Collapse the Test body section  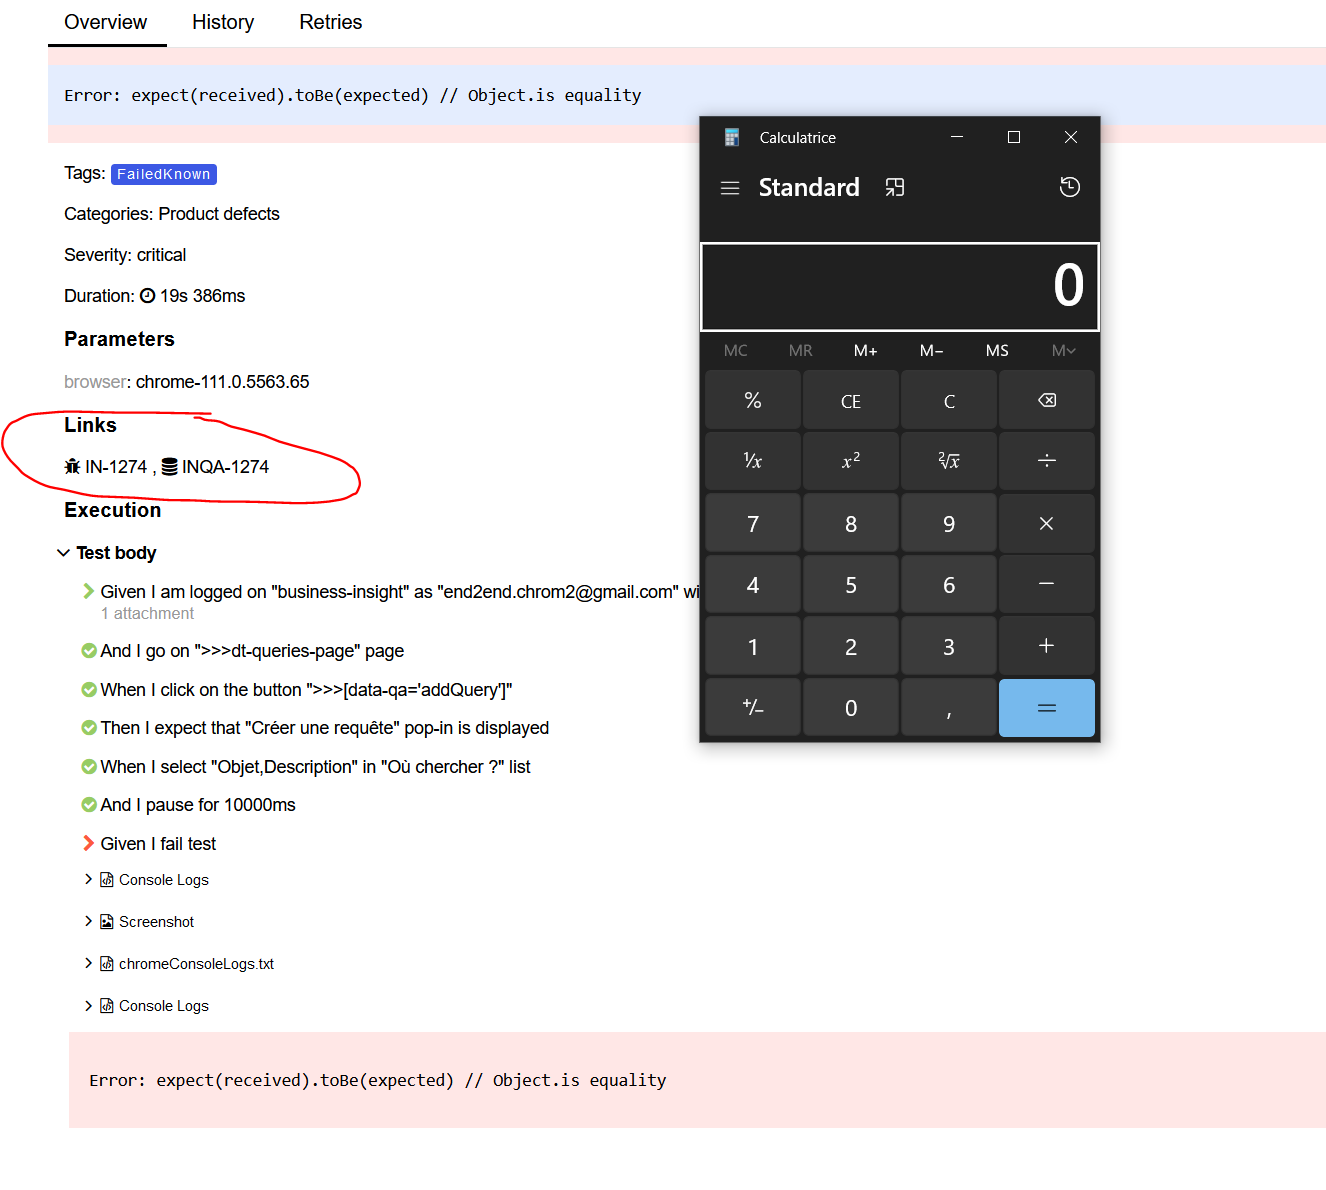(x=64, y=553)
